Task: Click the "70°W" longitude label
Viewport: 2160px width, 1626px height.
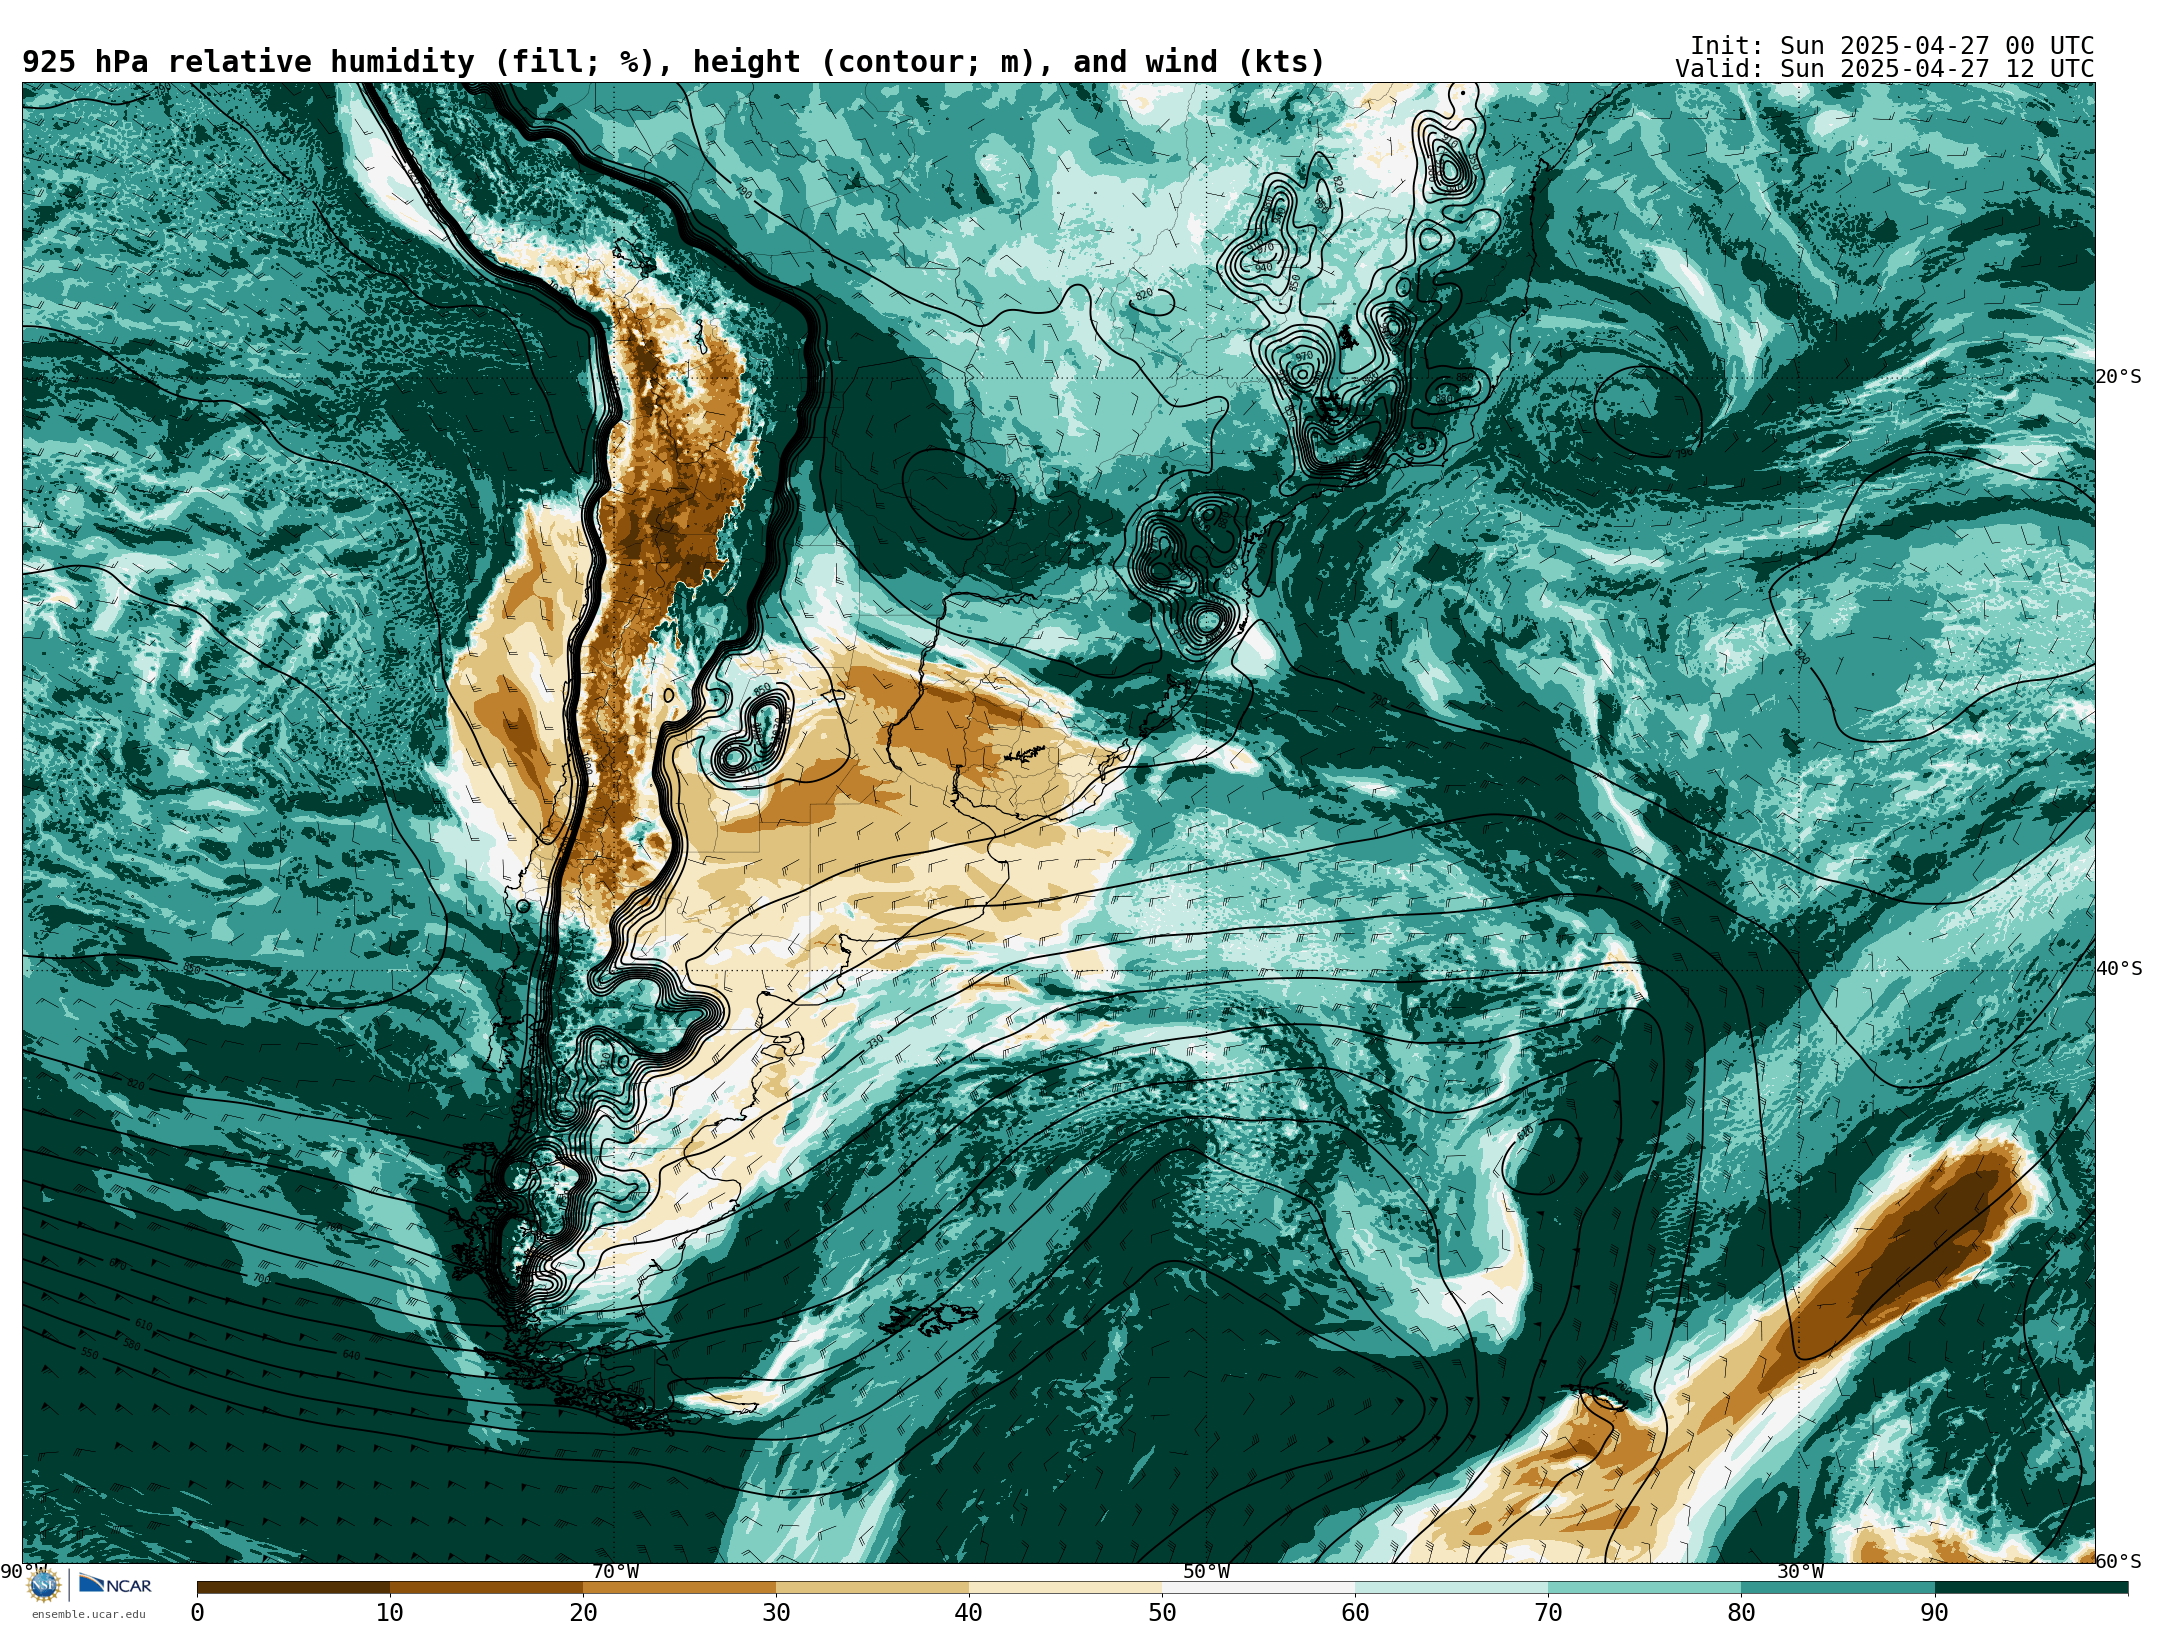Action: click(x=615, y=1571)
